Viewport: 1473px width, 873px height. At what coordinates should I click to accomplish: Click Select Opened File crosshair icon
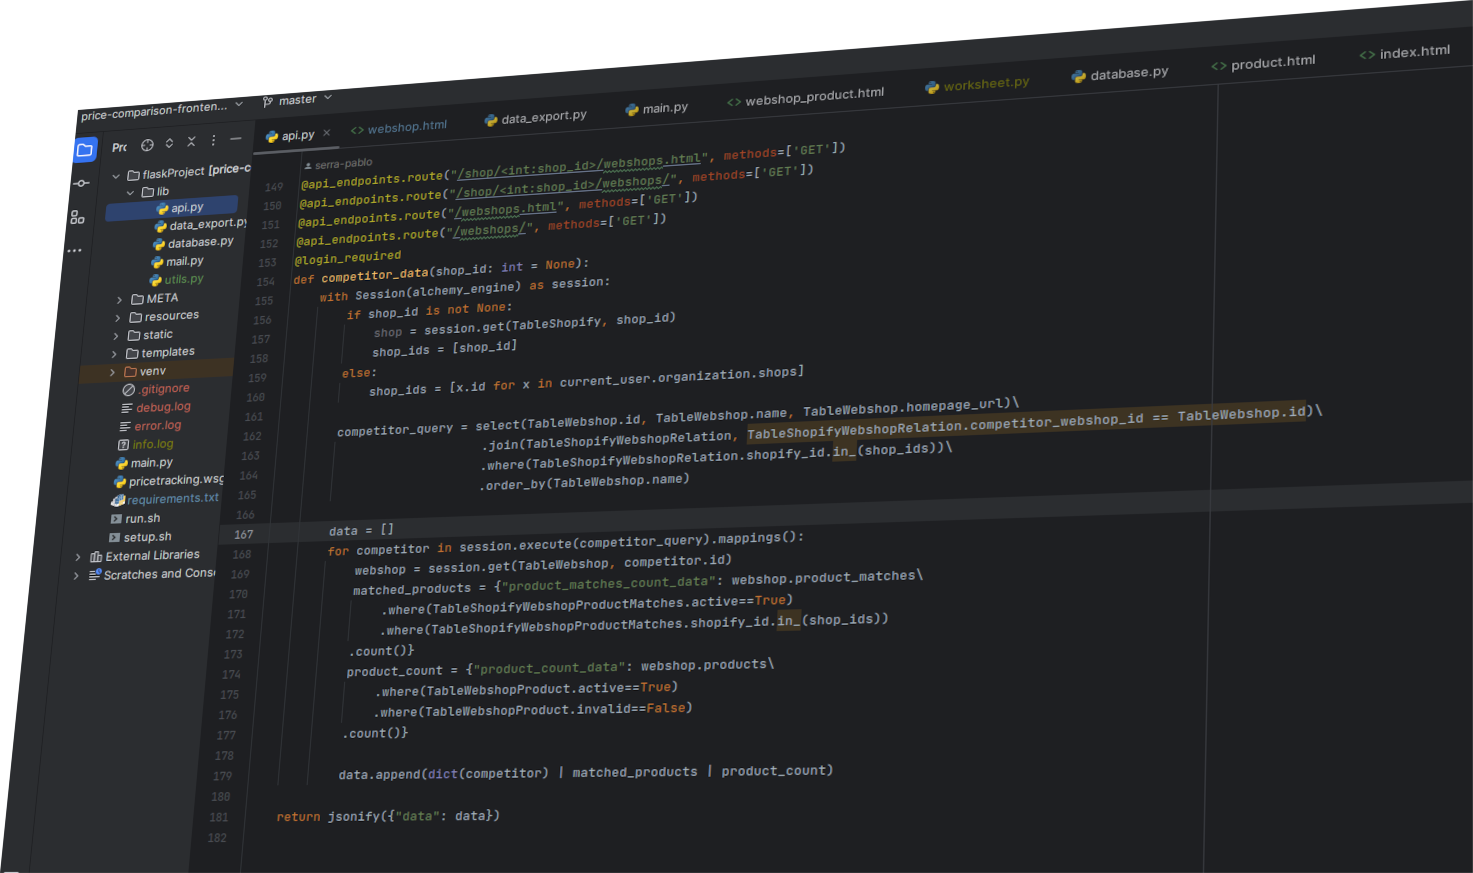click(x=147, y=145)
